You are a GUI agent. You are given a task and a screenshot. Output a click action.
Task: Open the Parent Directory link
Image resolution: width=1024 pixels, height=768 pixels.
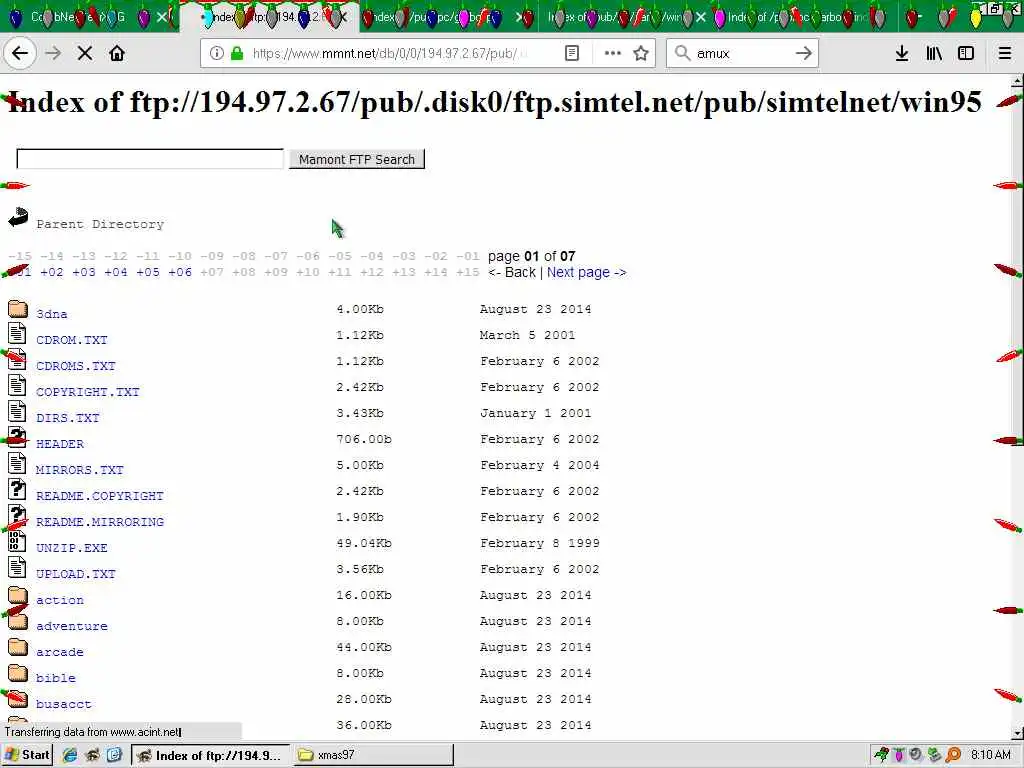[100, 224]
